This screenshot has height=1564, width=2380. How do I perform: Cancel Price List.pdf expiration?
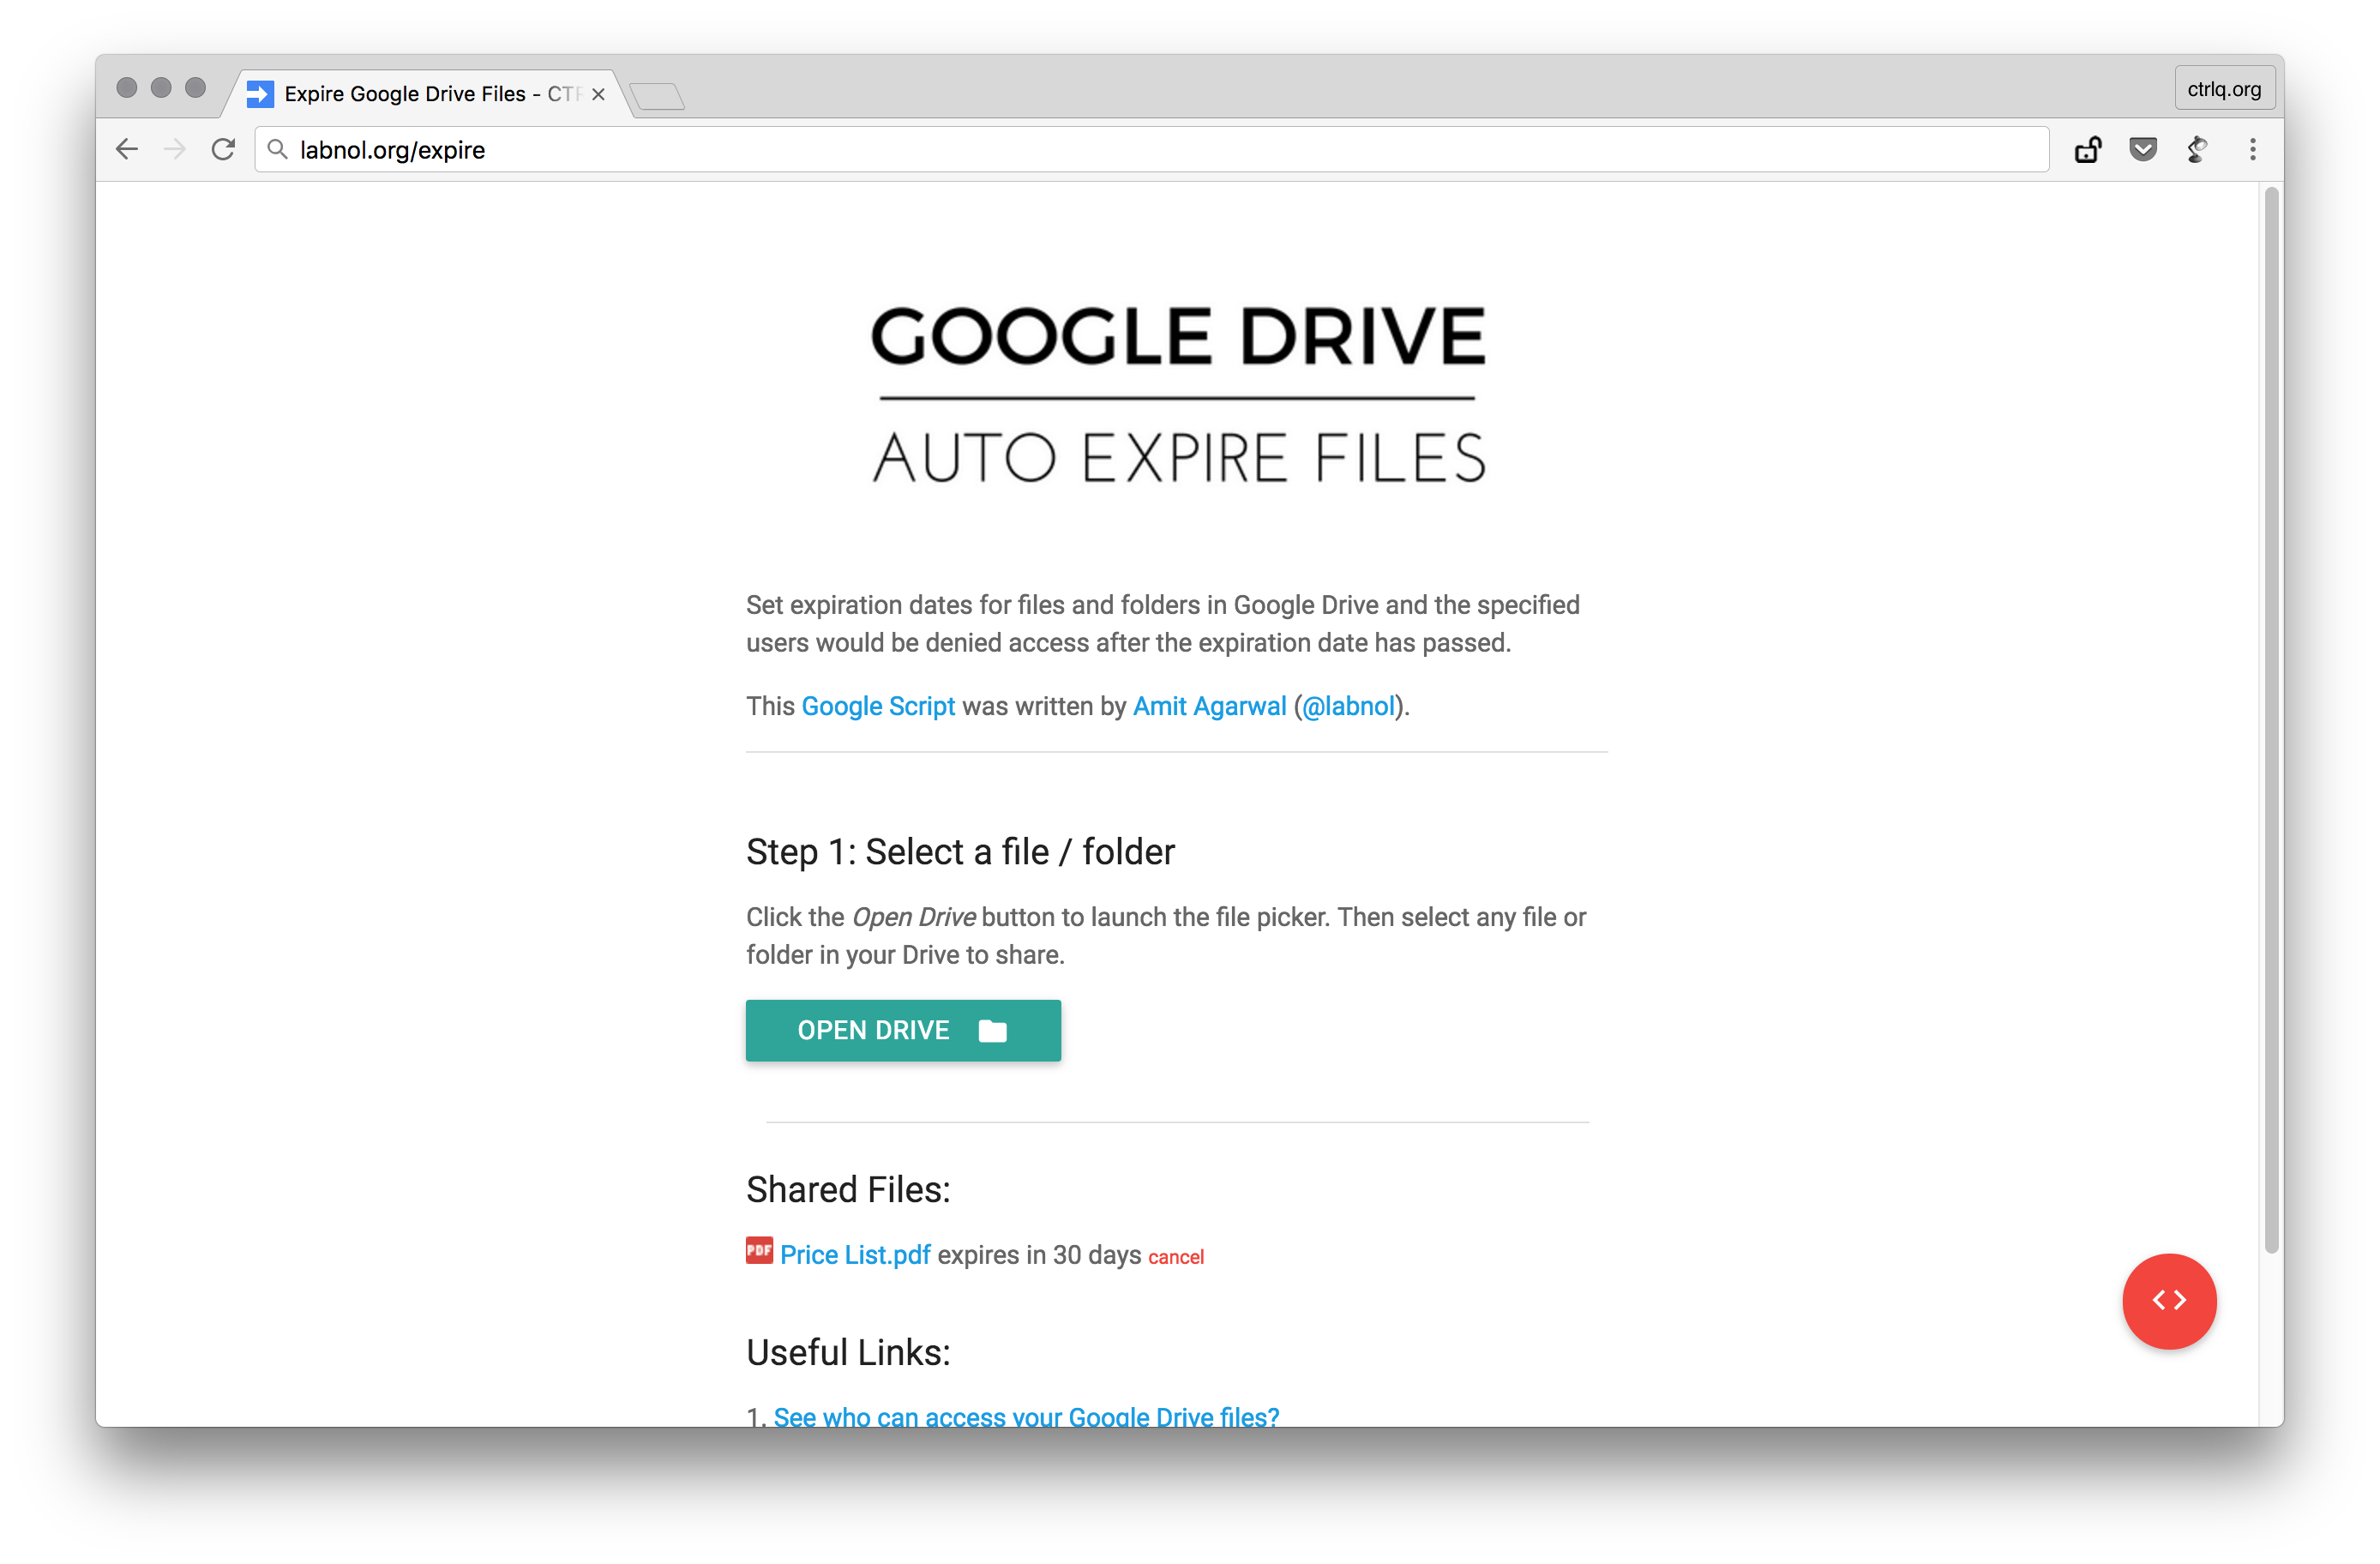1175,1257
